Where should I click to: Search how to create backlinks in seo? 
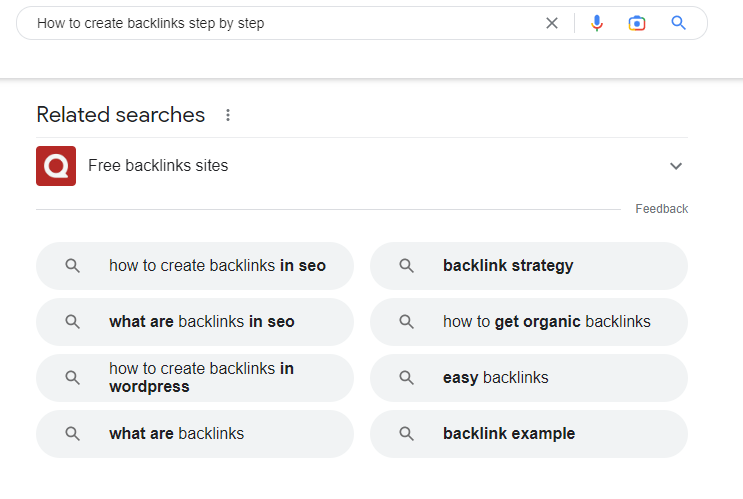(195, 266)
